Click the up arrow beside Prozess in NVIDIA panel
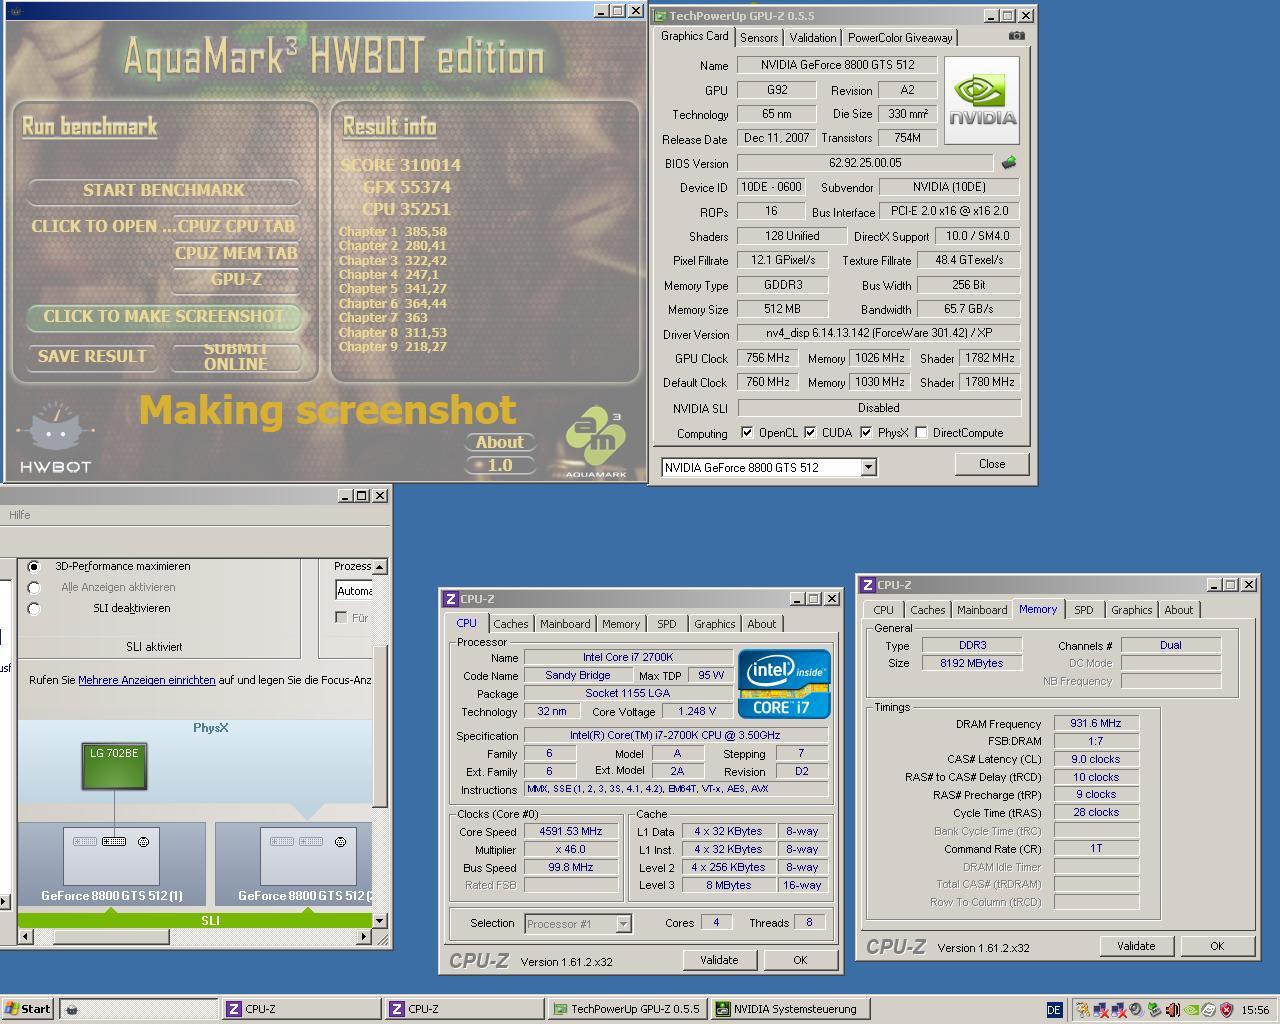This screenshot has width=1280, height=1024. [x=379, y=566]
